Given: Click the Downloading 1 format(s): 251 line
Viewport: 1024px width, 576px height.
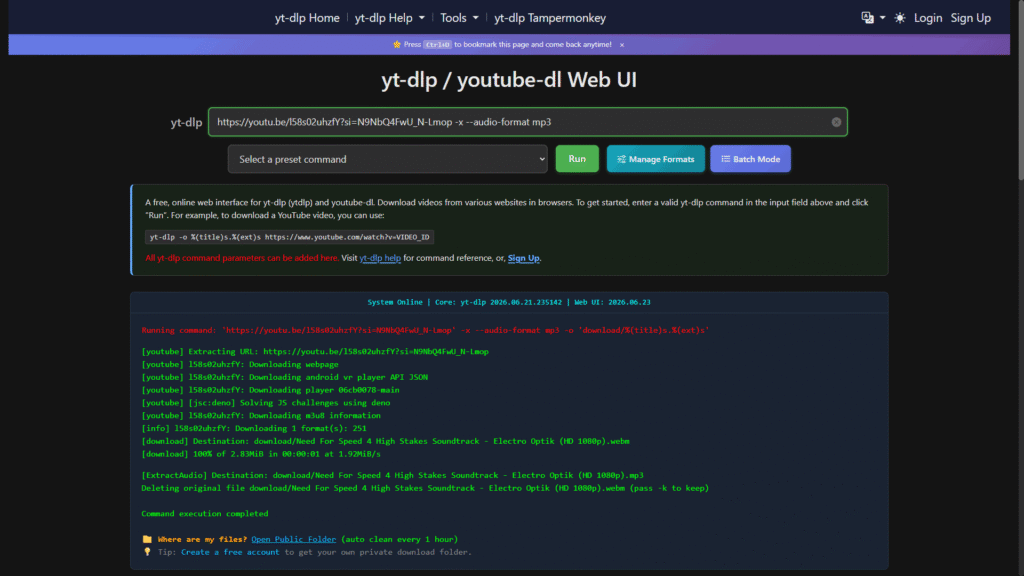Looking at the screenshot, I should click(x=253, y=428).
